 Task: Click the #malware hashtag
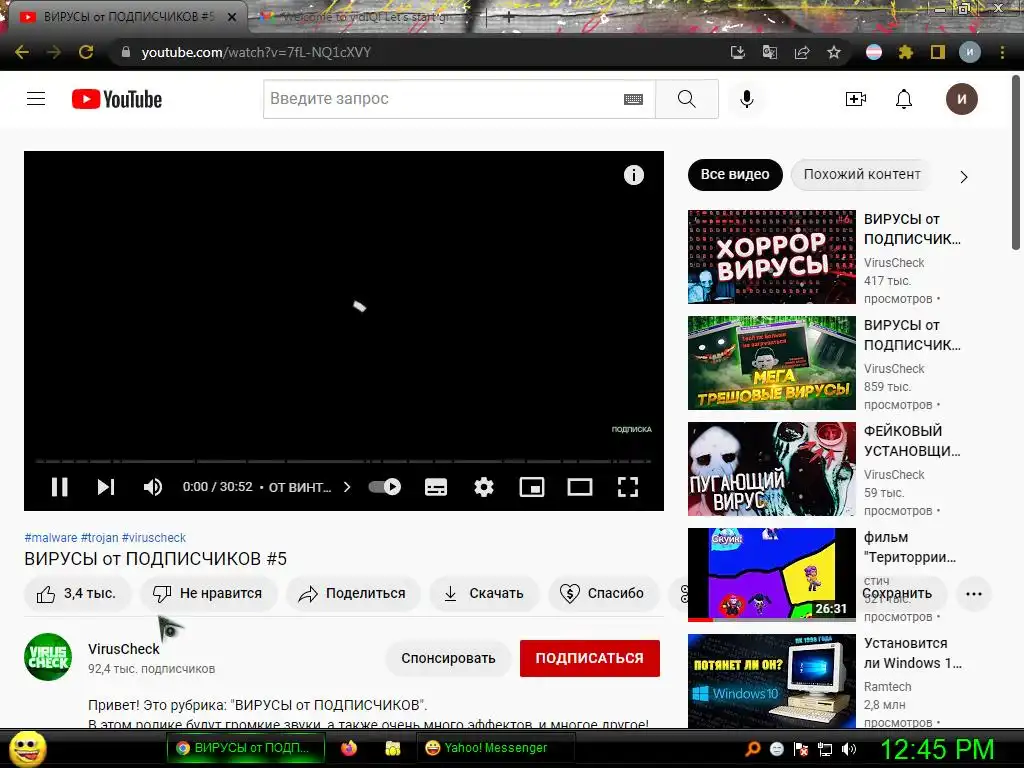coord(50,537)
